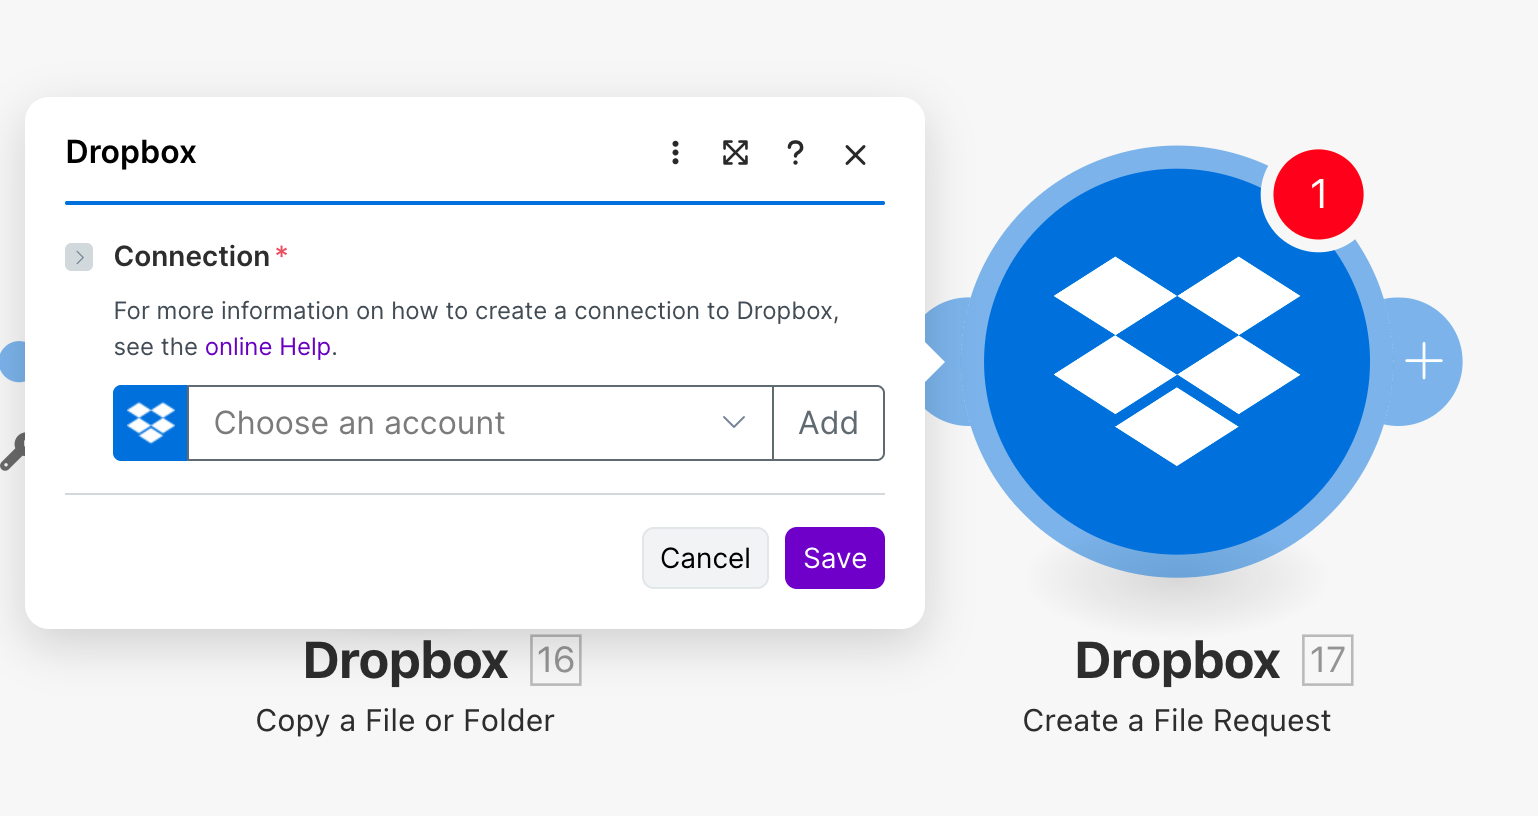The image size is (1538, 816).
Task: Click the Connection field label
Action: [x=192, y=257]
